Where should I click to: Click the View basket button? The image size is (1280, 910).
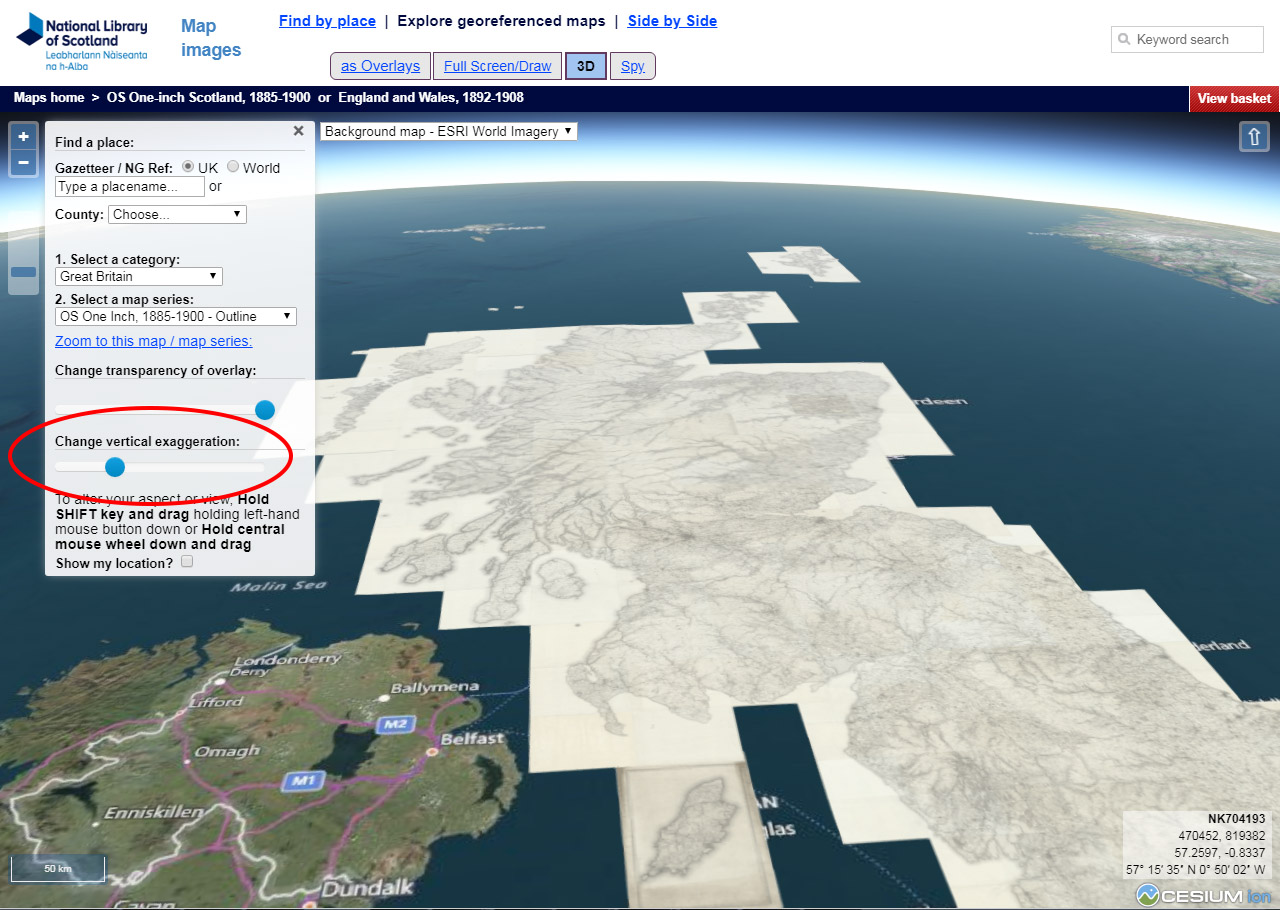coord(1234,98)
